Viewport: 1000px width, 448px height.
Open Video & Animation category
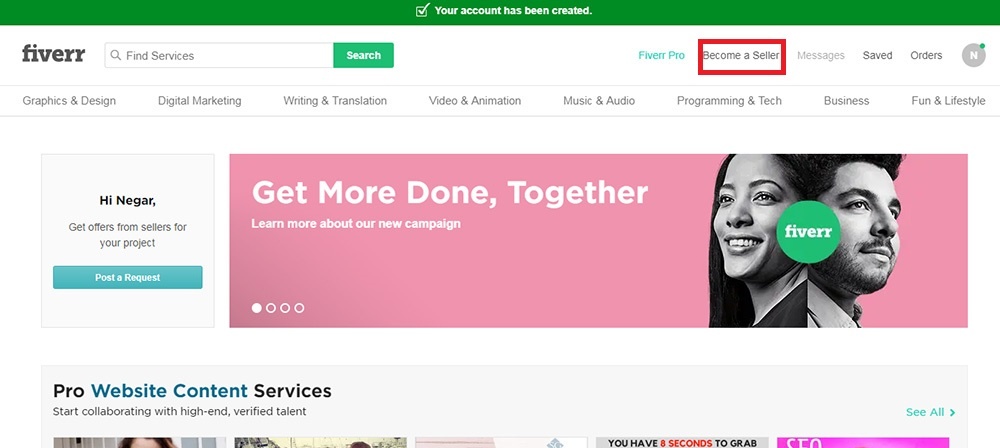pos(474,101)
